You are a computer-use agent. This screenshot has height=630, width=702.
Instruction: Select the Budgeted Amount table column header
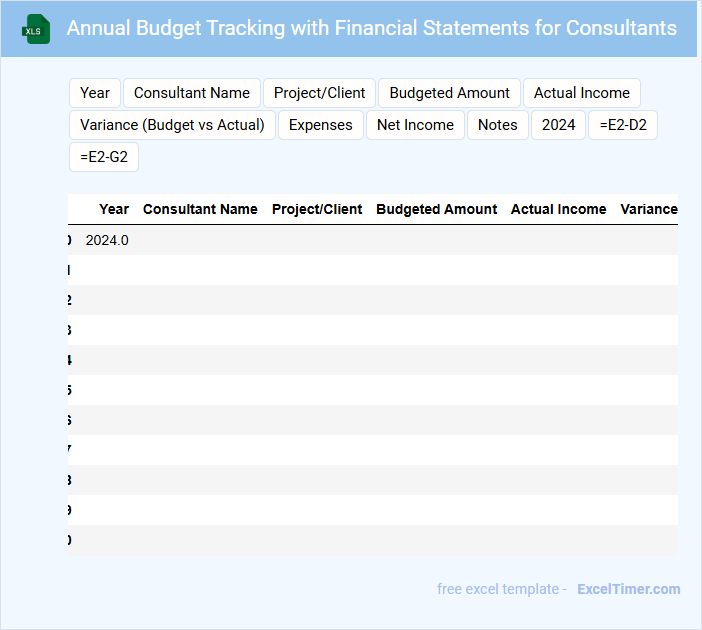[436, 209]
